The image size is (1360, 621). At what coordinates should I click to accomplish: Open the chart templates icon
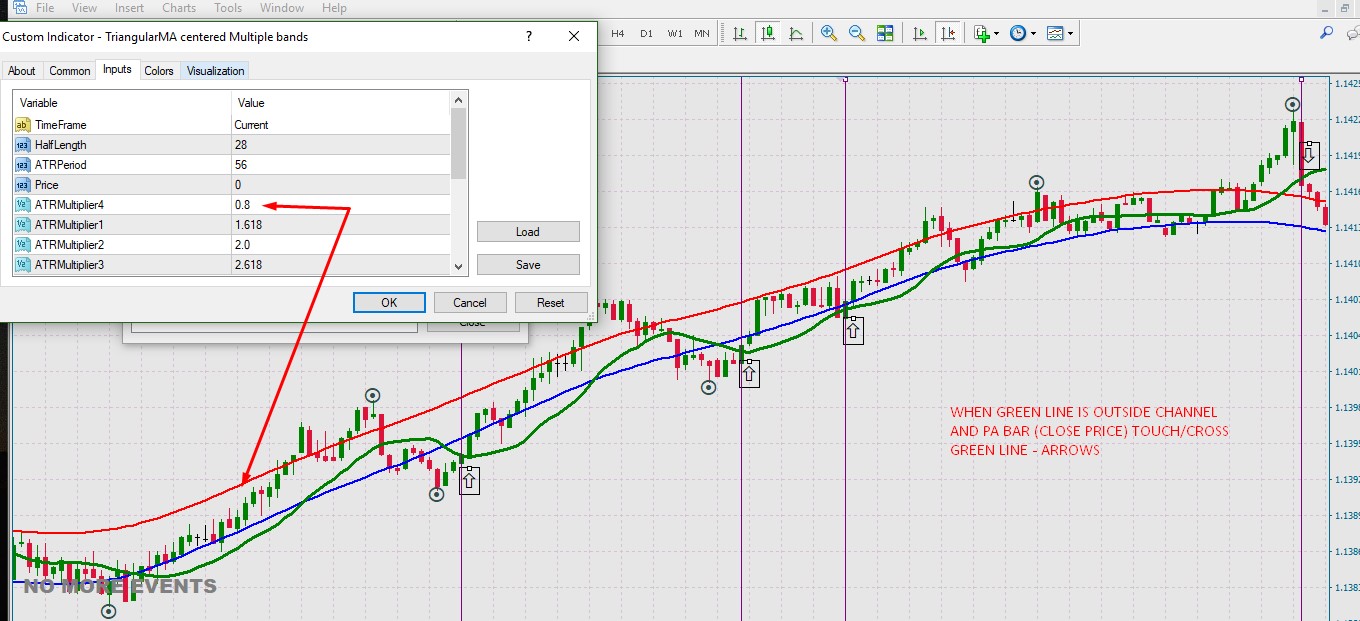click(x=1055, y=33)
